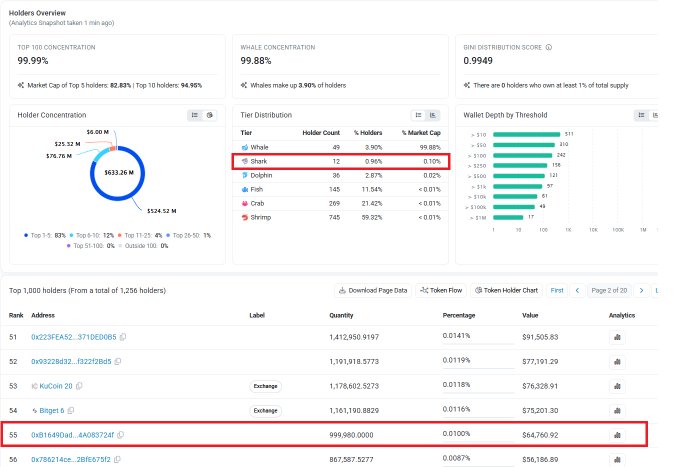Copy address 0x223FEA52...371DE00B5
Screen dimensions: 680x467
click(x=123, y=337)
